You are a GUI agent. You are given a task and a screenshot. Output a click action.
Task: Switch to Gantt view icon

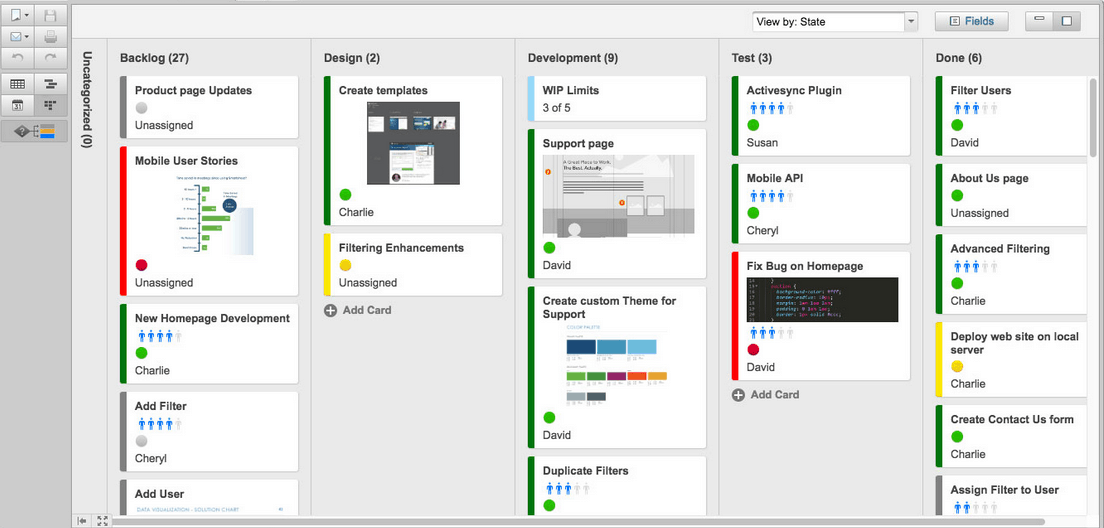click(52, 84)
